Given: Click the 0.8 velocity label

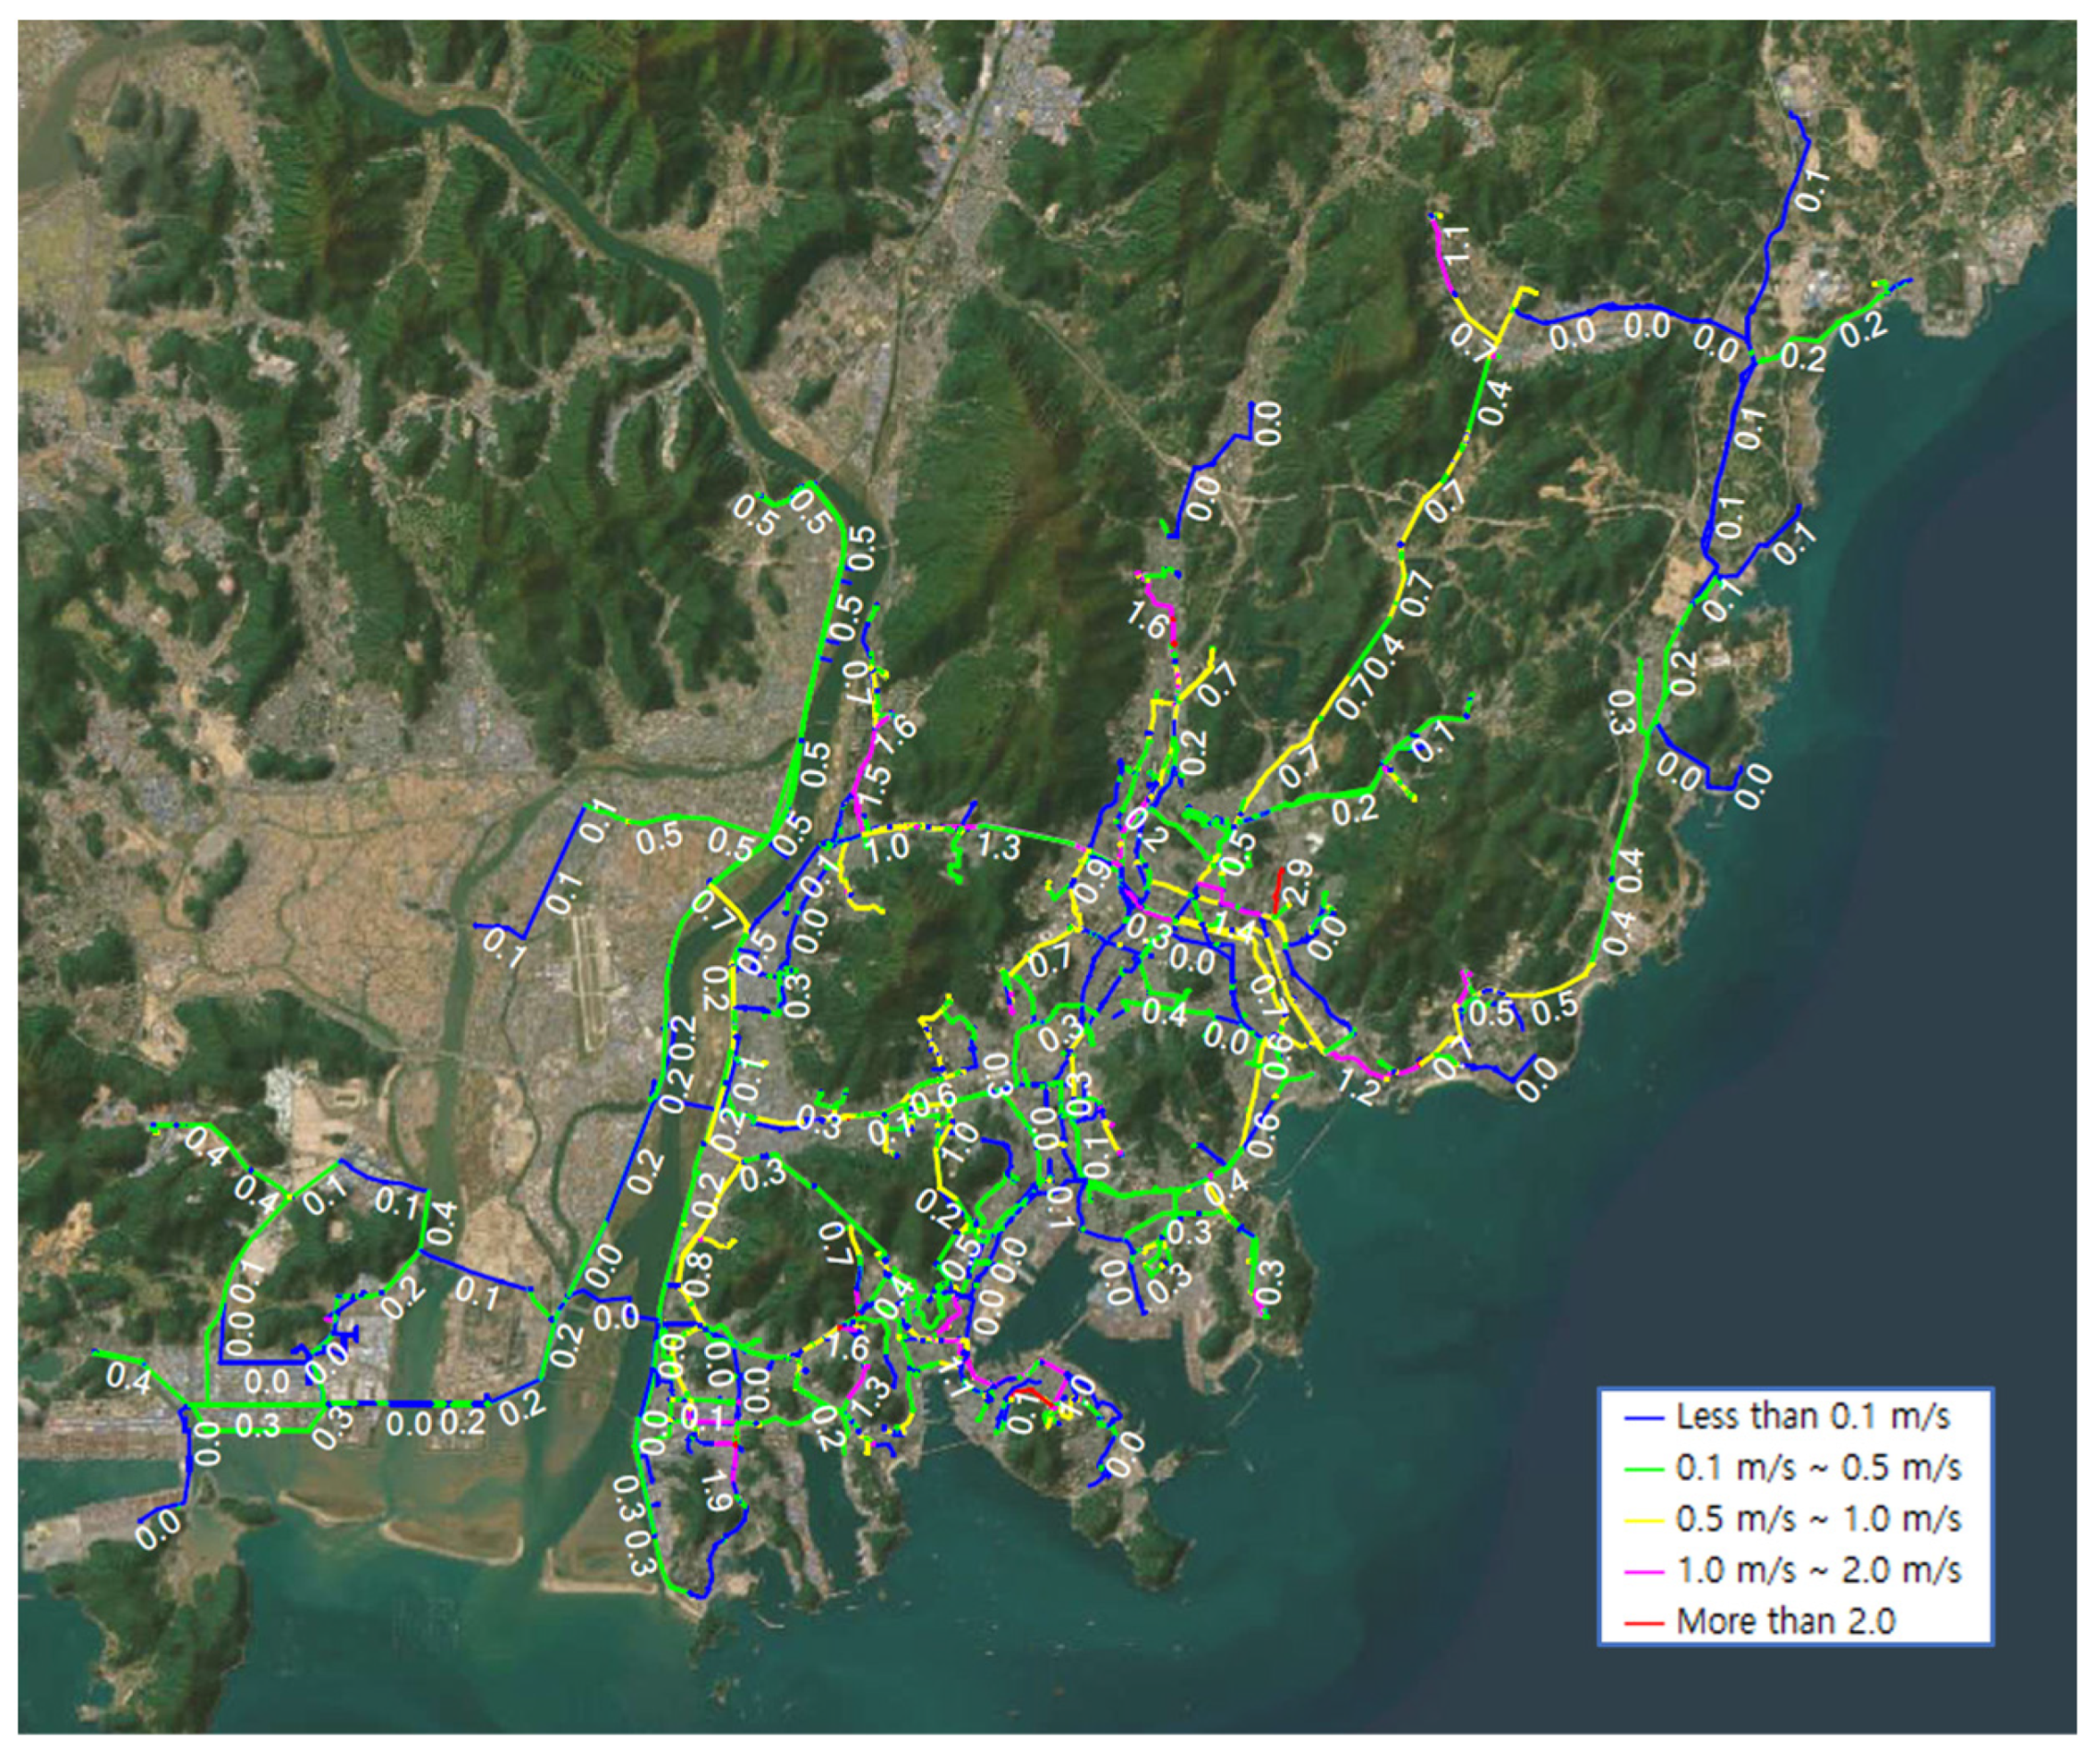Looking at the screenshot, I should (697, 1274).
